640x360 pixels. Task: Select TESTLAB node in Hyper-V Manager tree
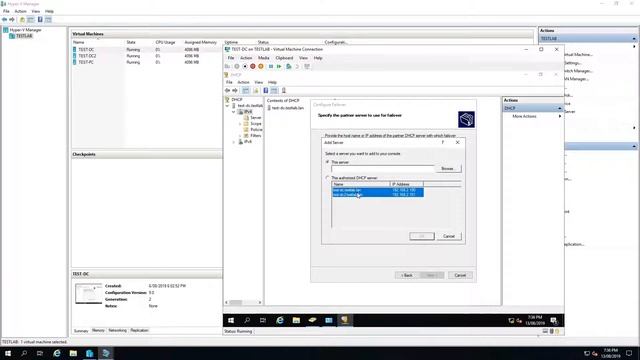coord(24,36)
